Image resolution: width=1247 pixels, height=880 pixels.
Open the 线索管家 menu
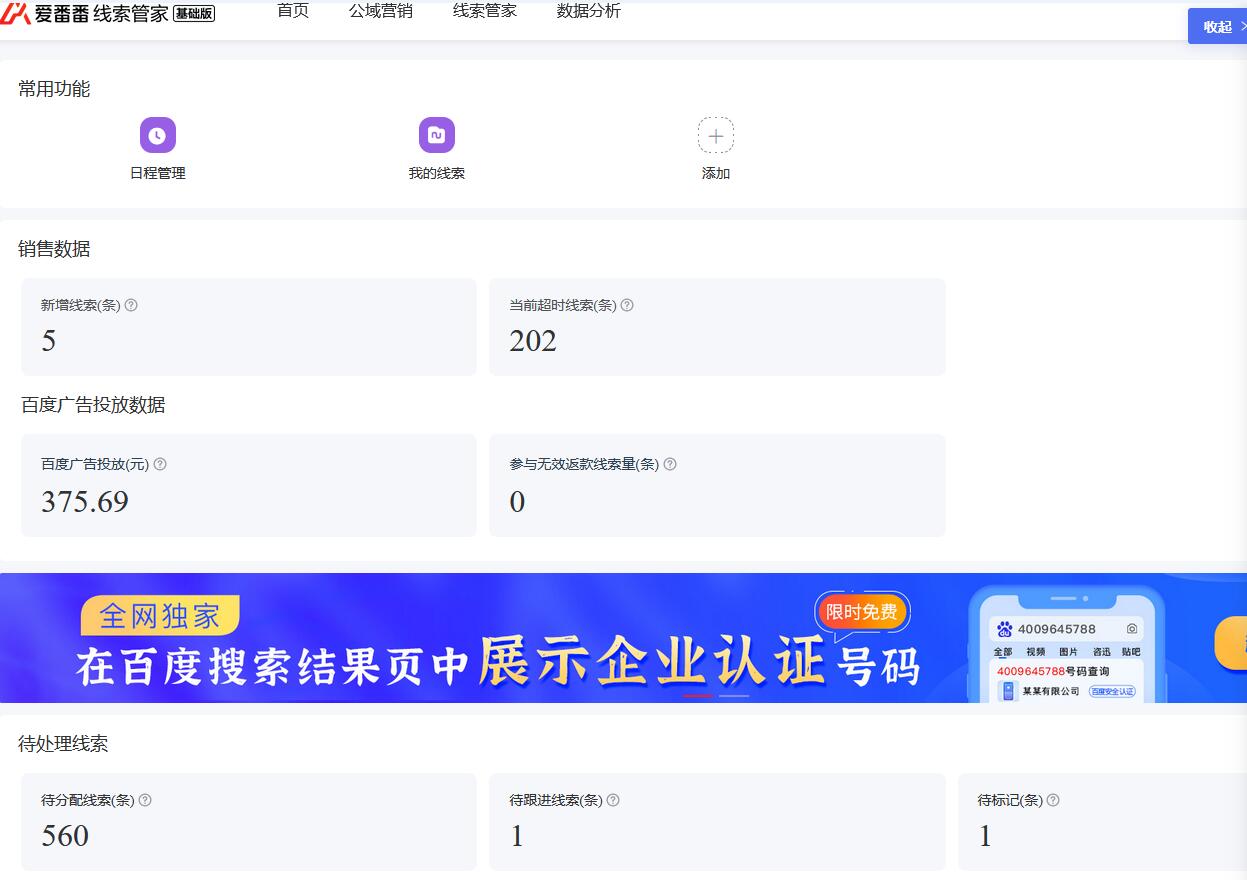(x=485, y=11)
